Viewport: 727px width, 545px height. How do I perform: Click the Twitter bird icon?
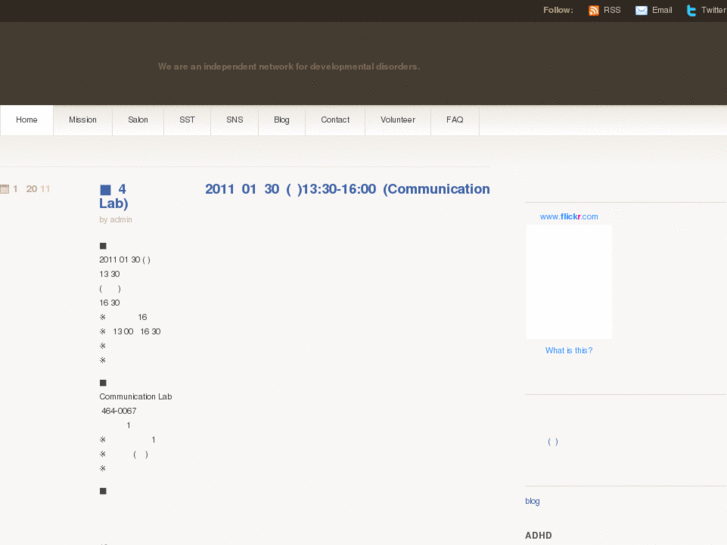(x=691, y=10)
